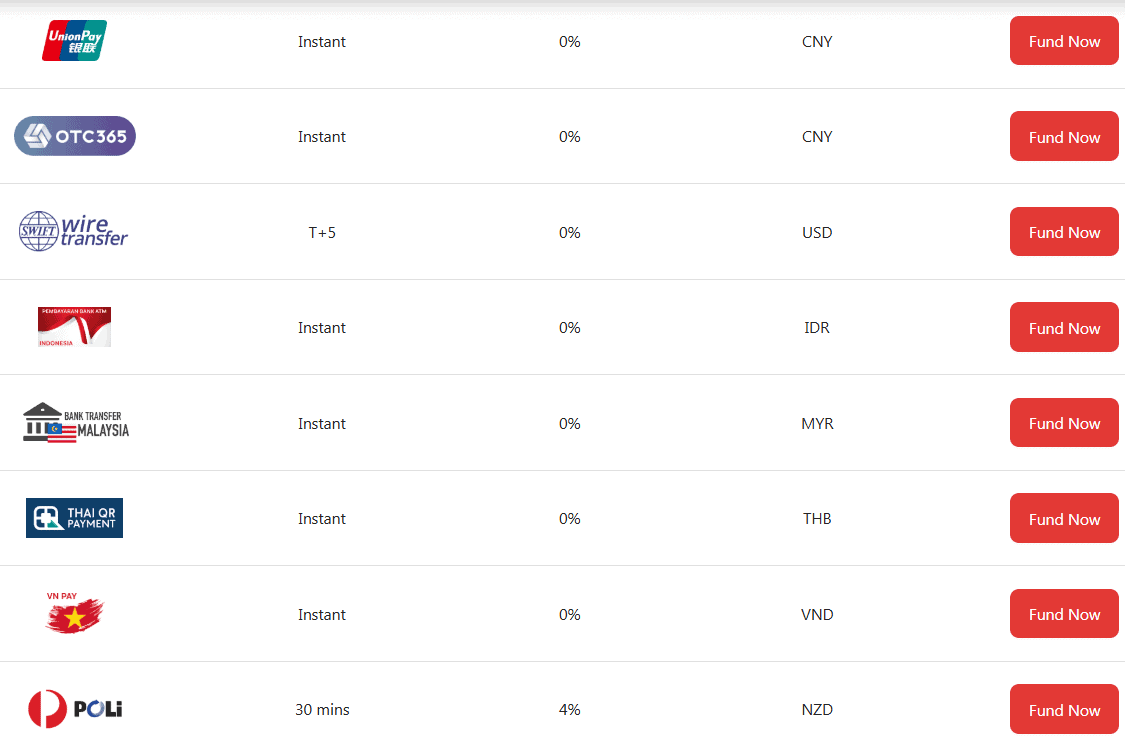Click Fund Now for OTC365
1126x742 pixels.
click(1064, 136)
